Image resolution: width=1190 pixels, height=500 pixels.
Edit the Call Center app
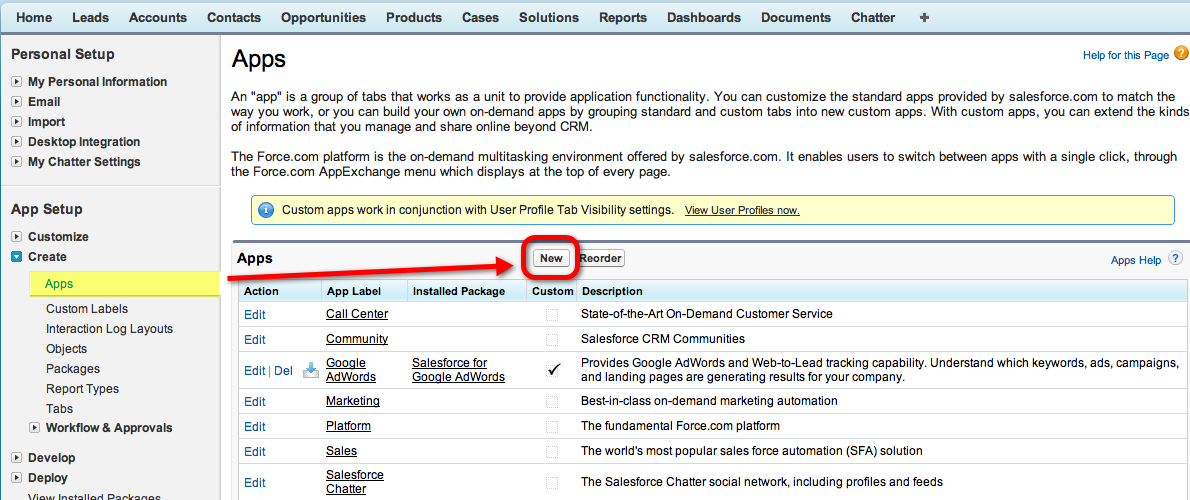coord(255,314)
